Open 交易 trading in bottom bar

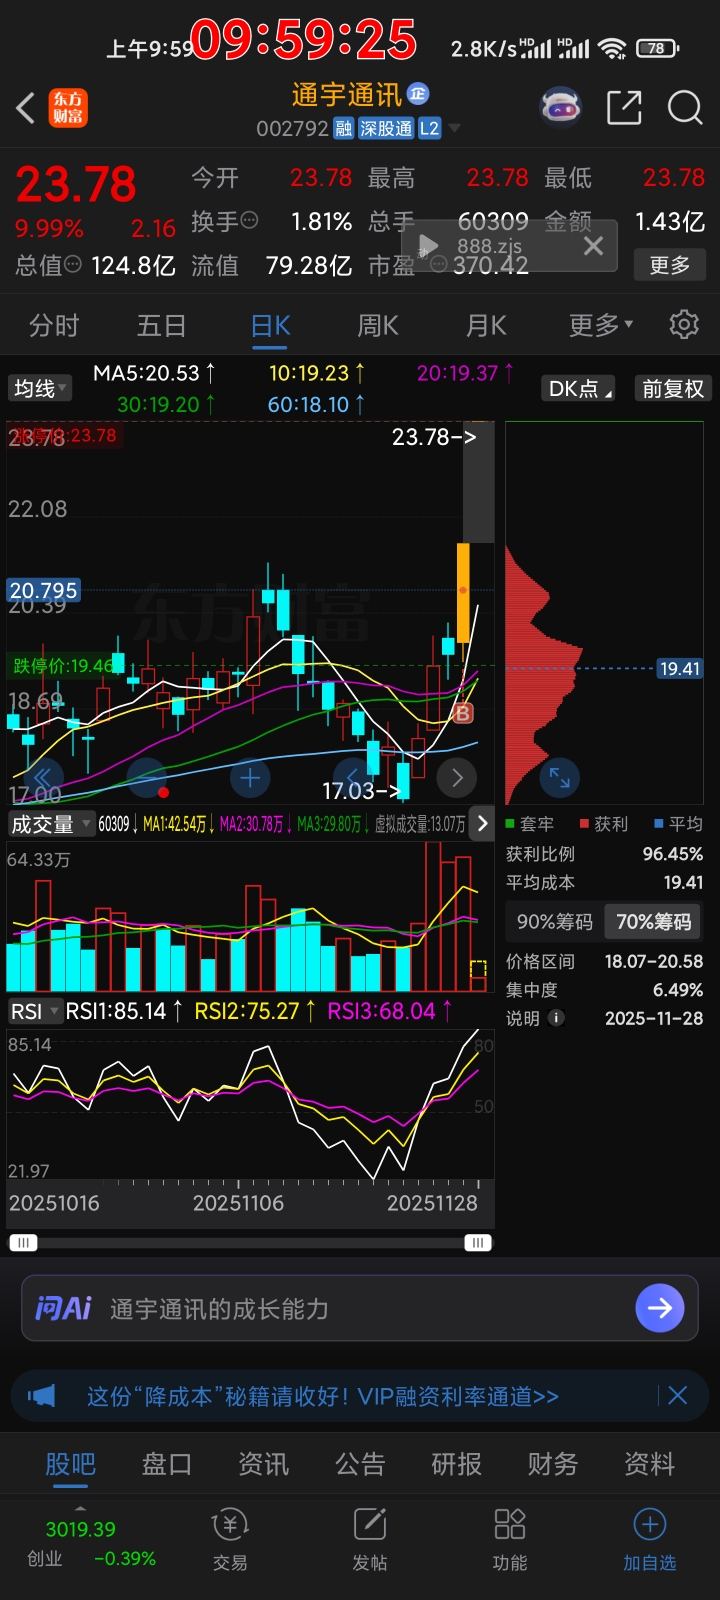[x=230, y=1541]
